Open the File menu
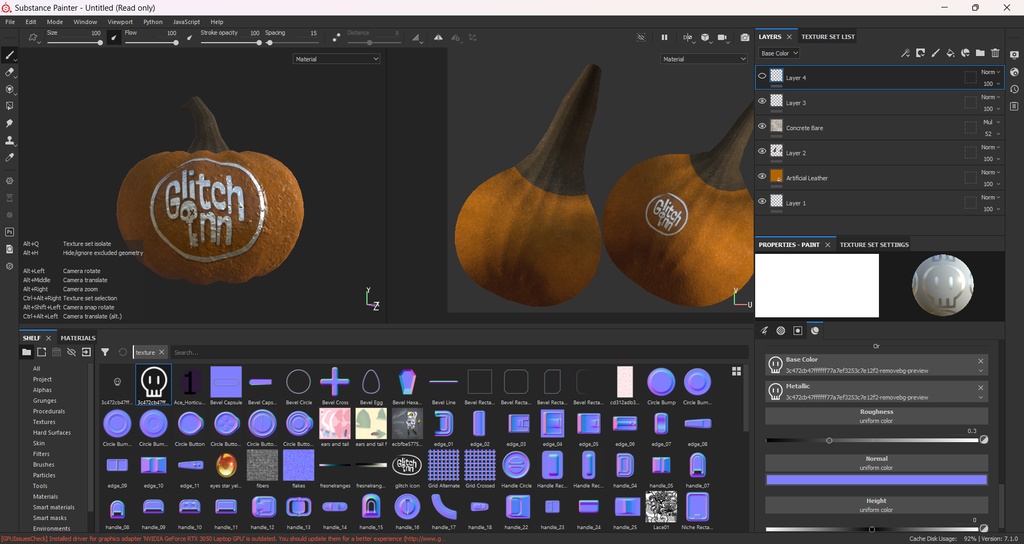The height and width of the screenshot is (544, 1024). [10, 22]
